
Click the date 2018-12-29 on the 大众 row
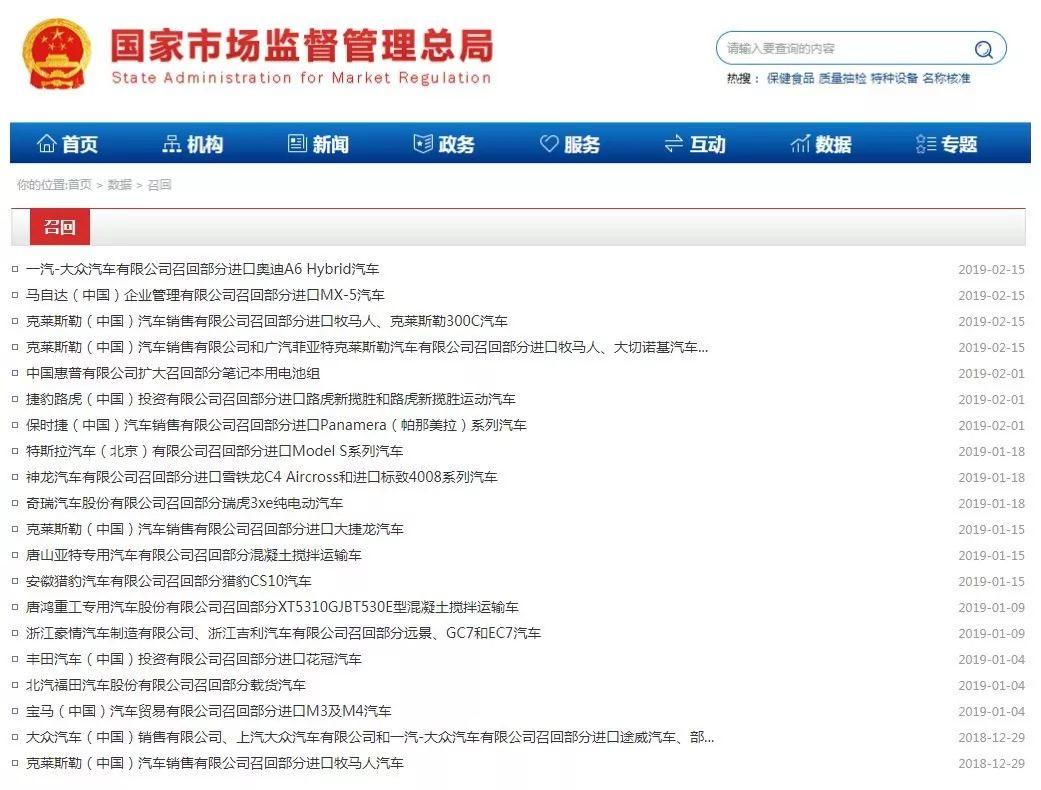[x=991, y=738]
